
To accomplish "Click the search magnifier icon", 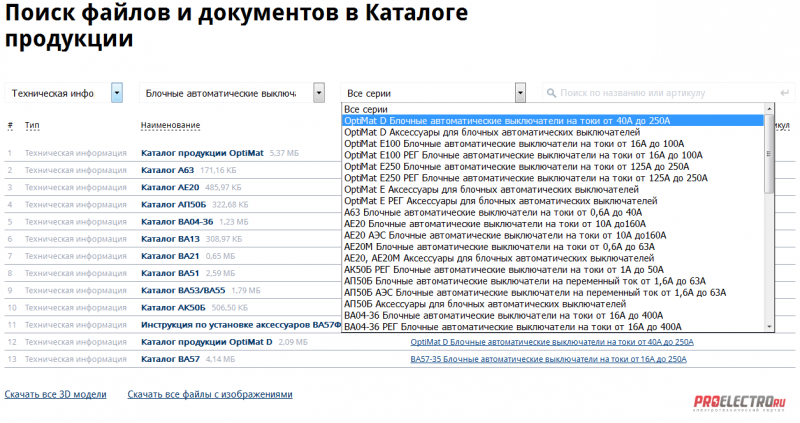I will [x=551, y=93].
